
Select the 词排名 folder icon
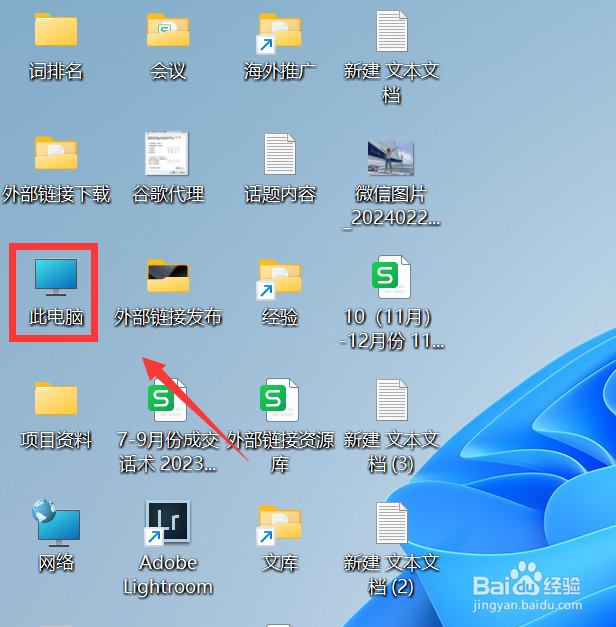[56, 30]
